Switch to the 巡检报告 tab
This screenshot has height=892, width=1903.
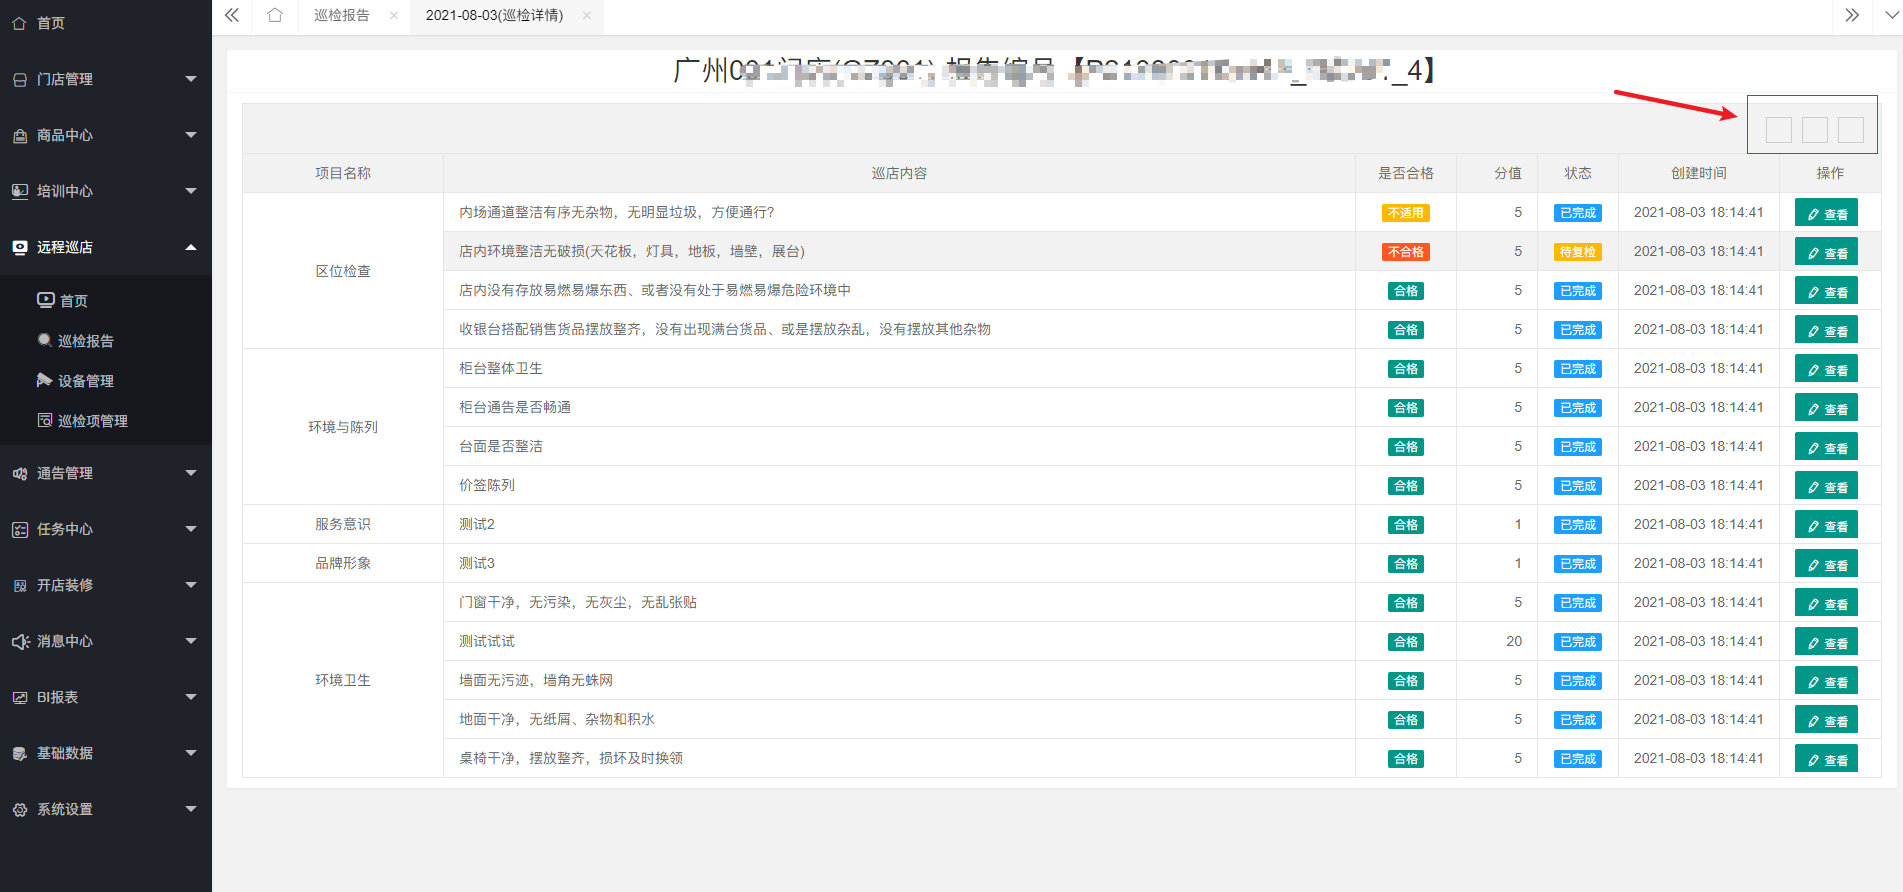click(x=342, y=16)
